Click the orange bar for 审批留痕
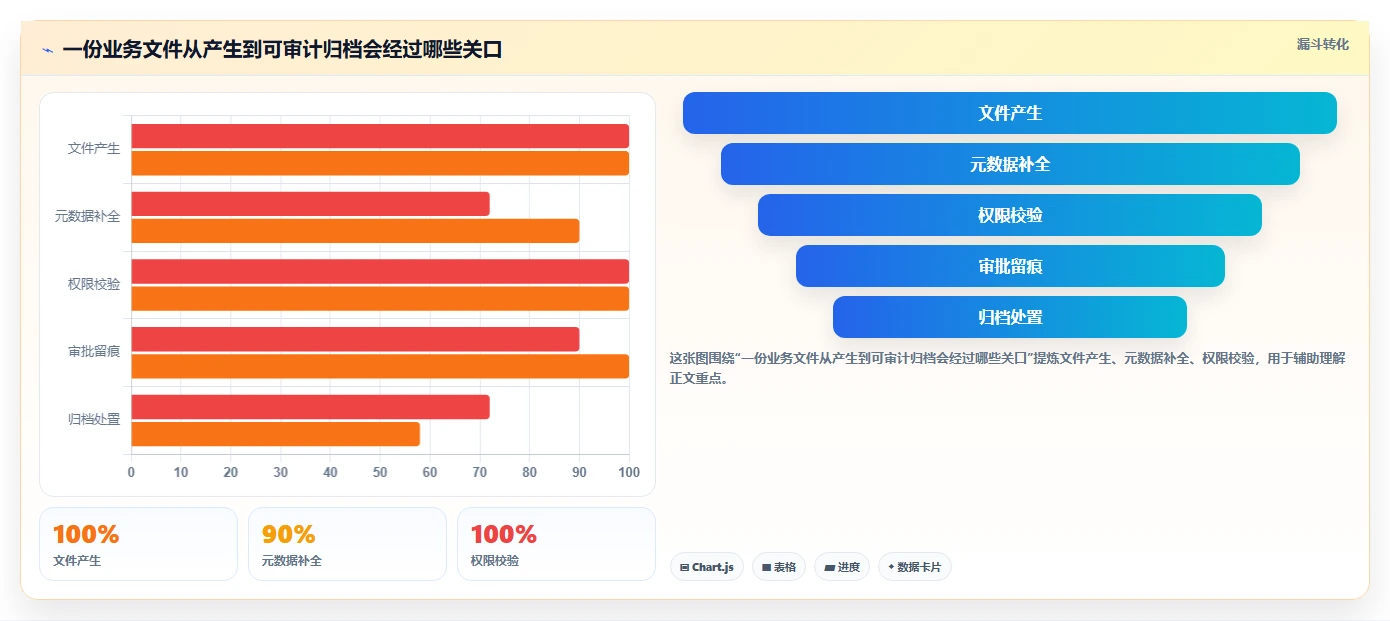 (380, 366)
